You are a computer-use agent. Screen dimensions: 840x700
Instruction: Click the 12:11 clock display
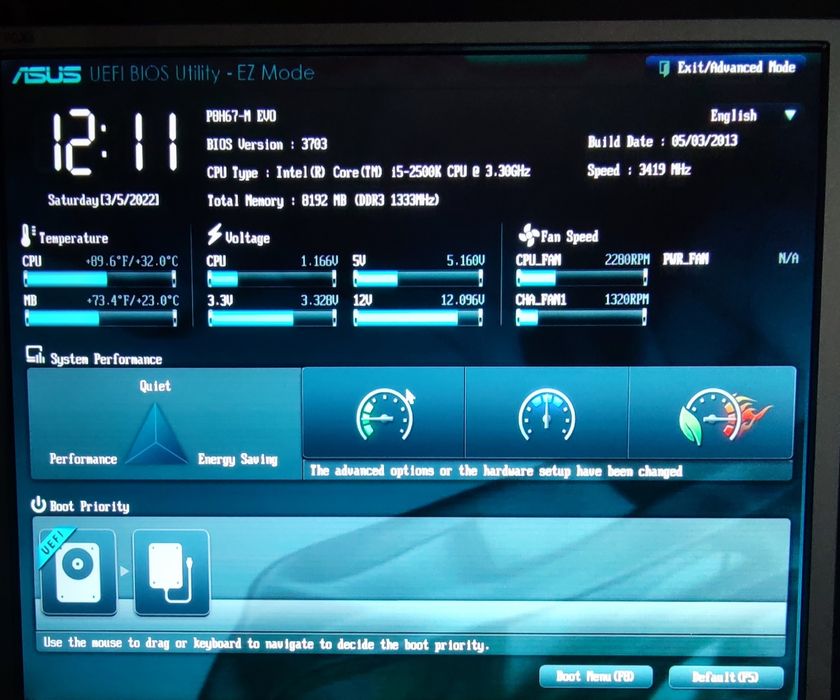[x=115, y=143]
